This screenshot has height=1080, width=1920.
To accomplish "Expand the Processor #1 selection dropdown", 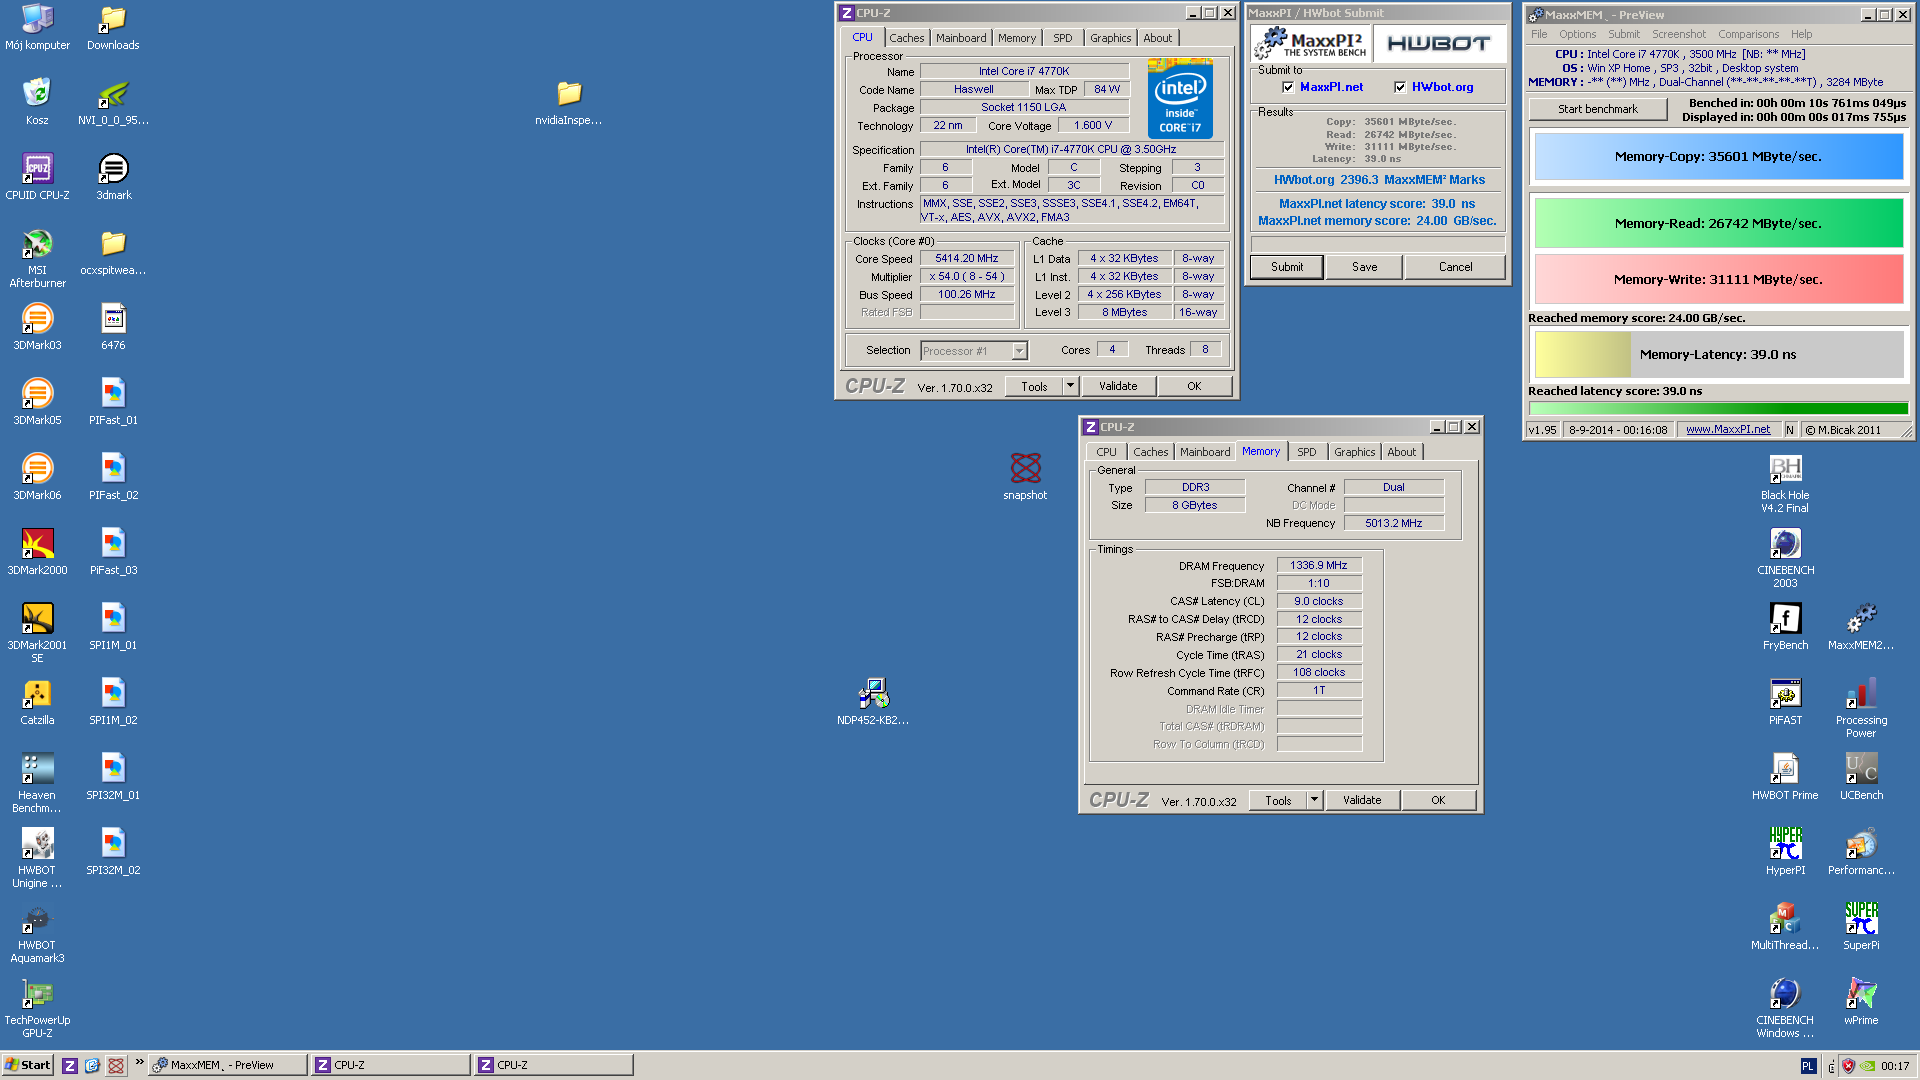I will point(1019,351).
